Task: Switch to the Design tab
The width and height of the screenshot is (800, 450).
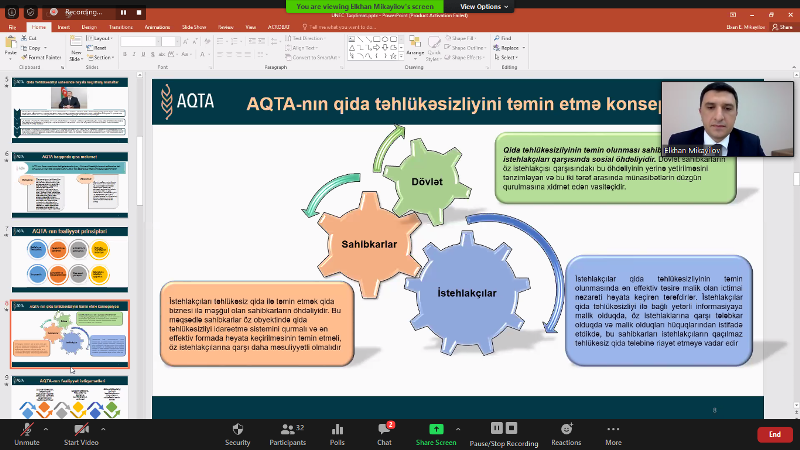Action: (89, 27)
